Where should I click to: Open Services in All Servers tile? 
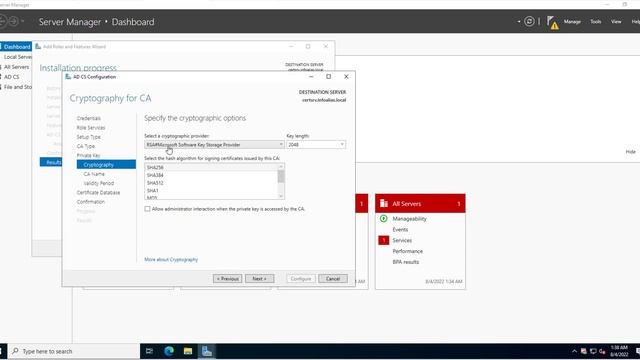(x=402, y=240)
